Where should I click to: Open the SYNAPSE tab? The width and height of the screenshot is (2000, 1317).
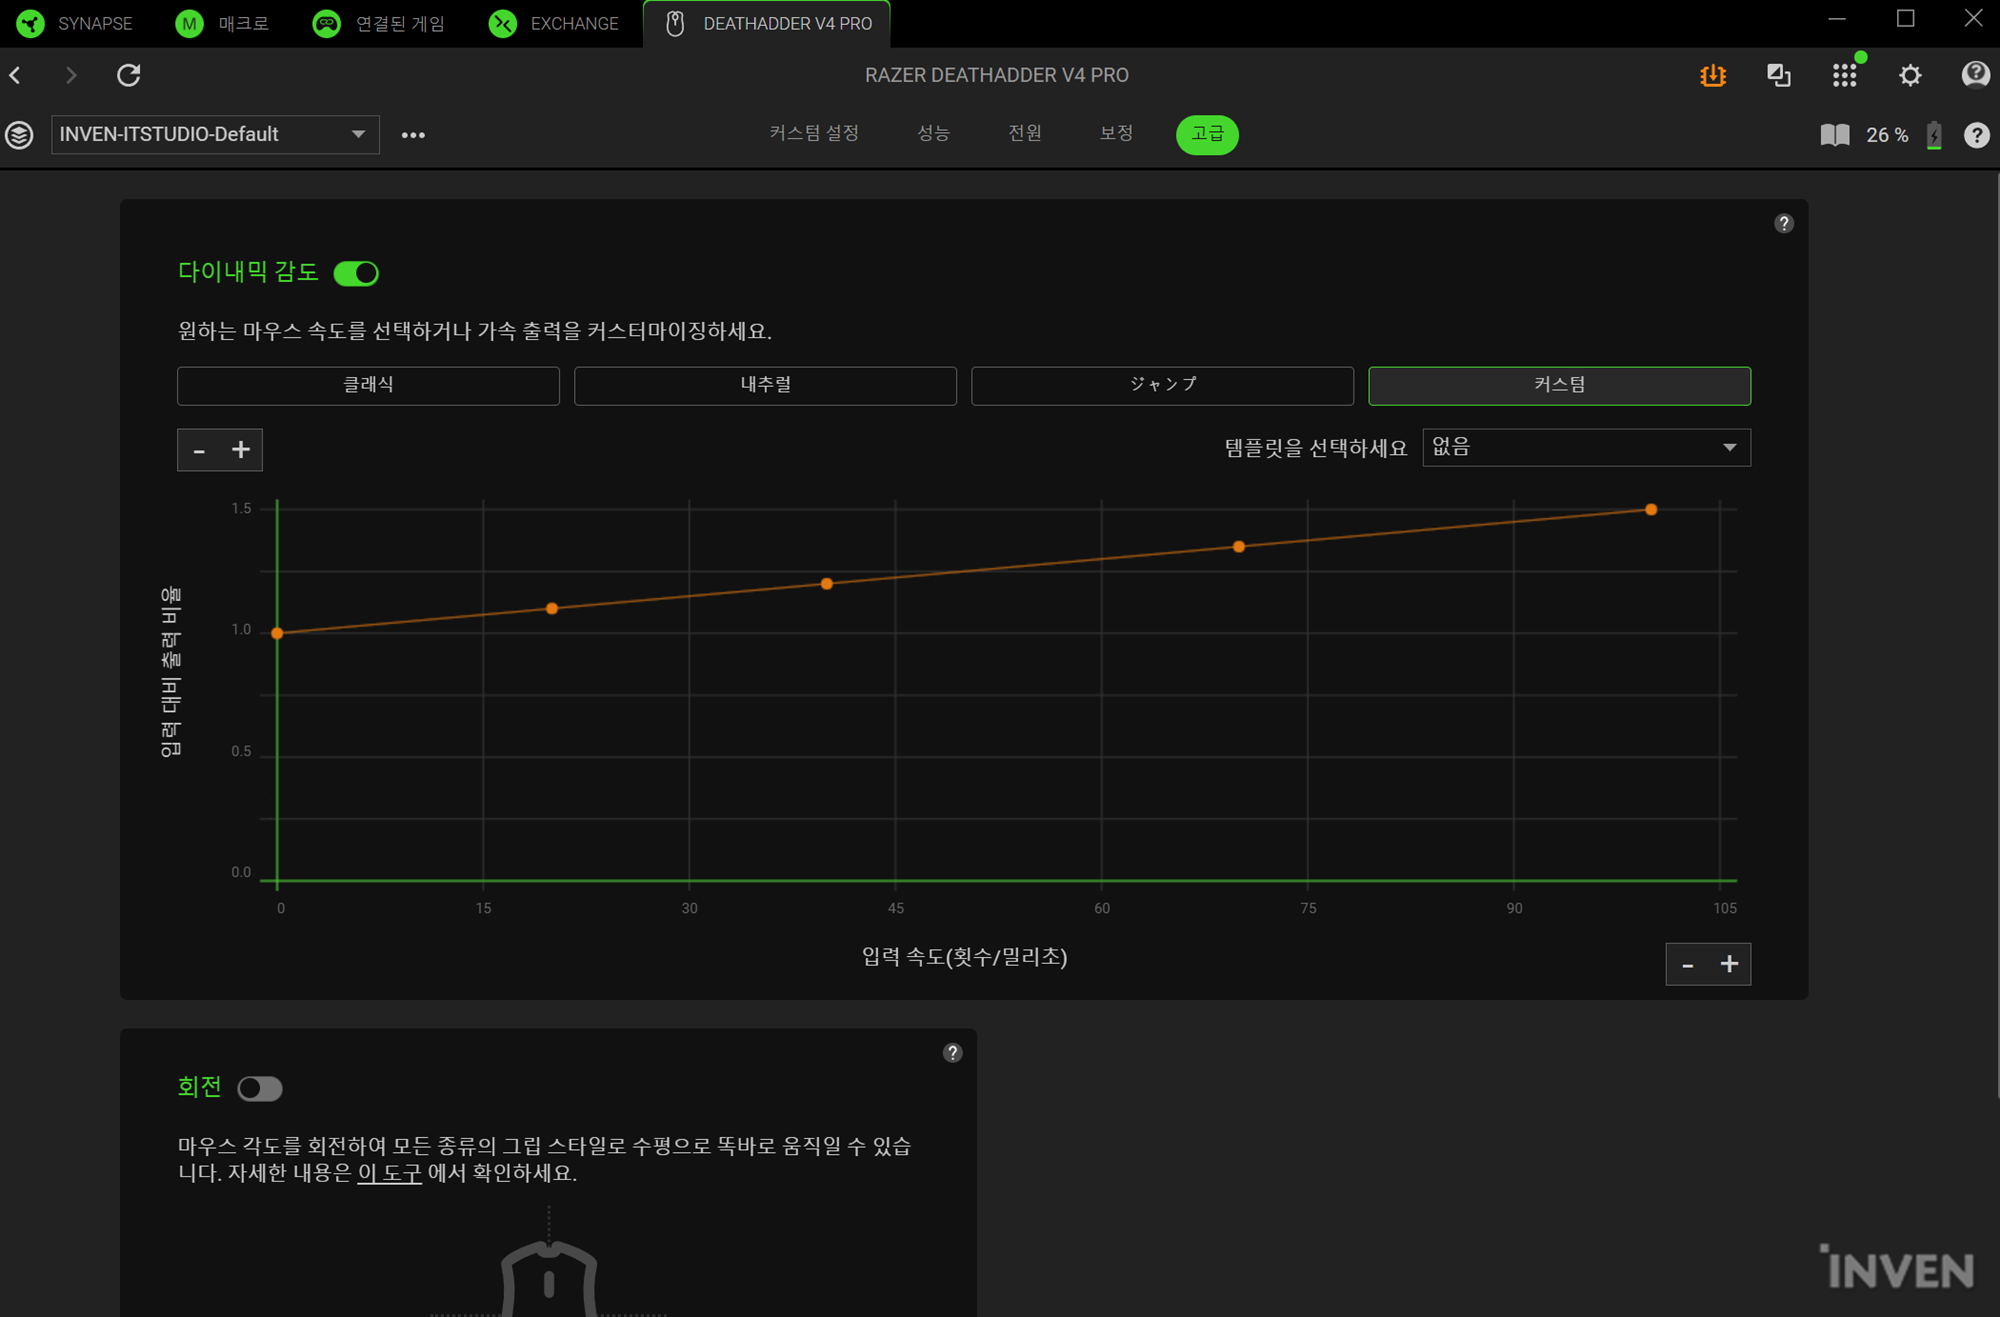pyautogui.click(x=76, y=23)
